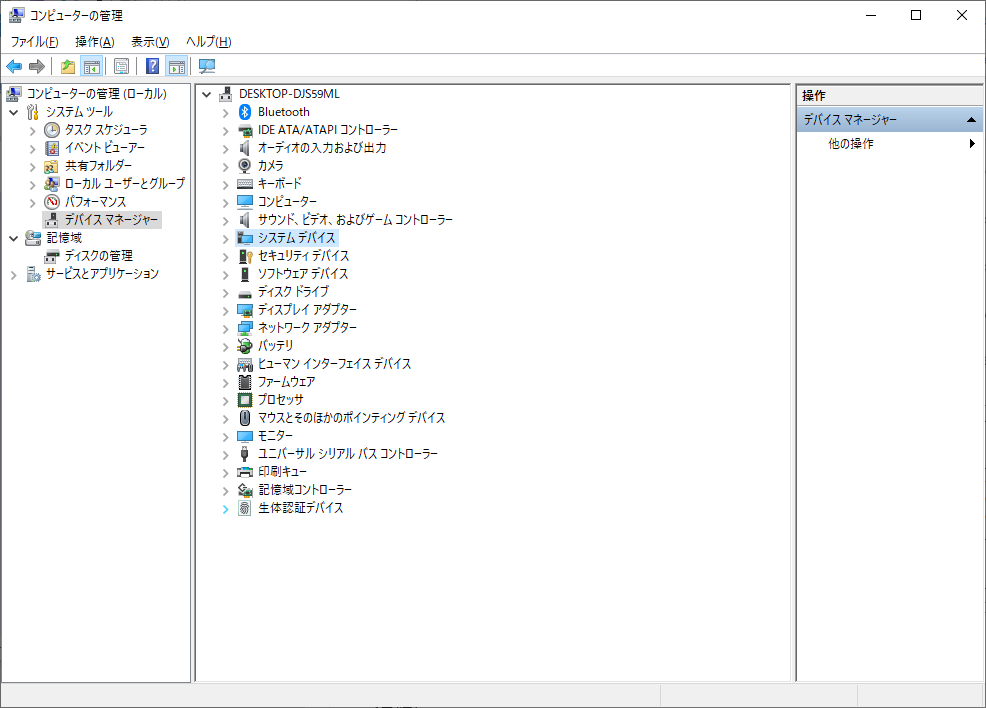Expand サービスとアプリケーション in left tree
986x708 pixels.
click(13, 275)
